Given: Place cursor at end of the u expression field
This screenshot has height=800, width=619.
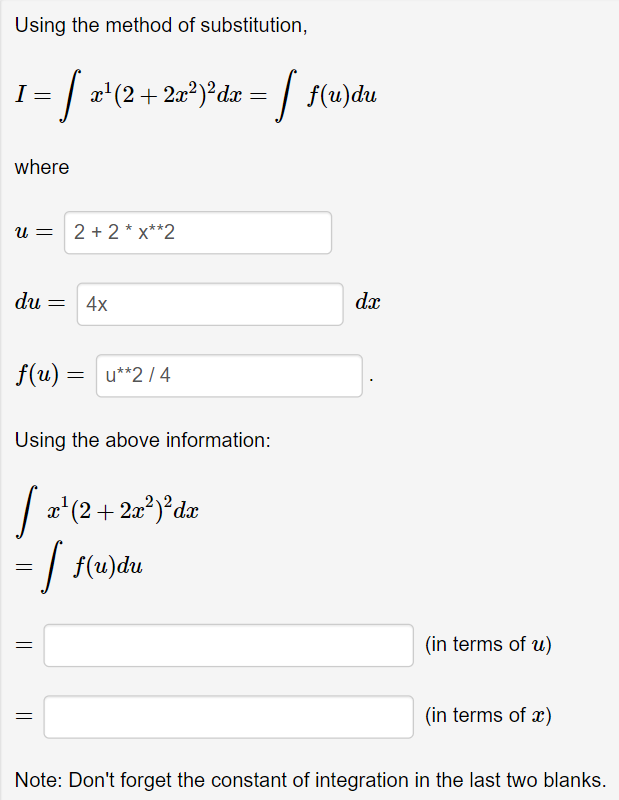Looking at the screenshot, I should coord(300,232).
